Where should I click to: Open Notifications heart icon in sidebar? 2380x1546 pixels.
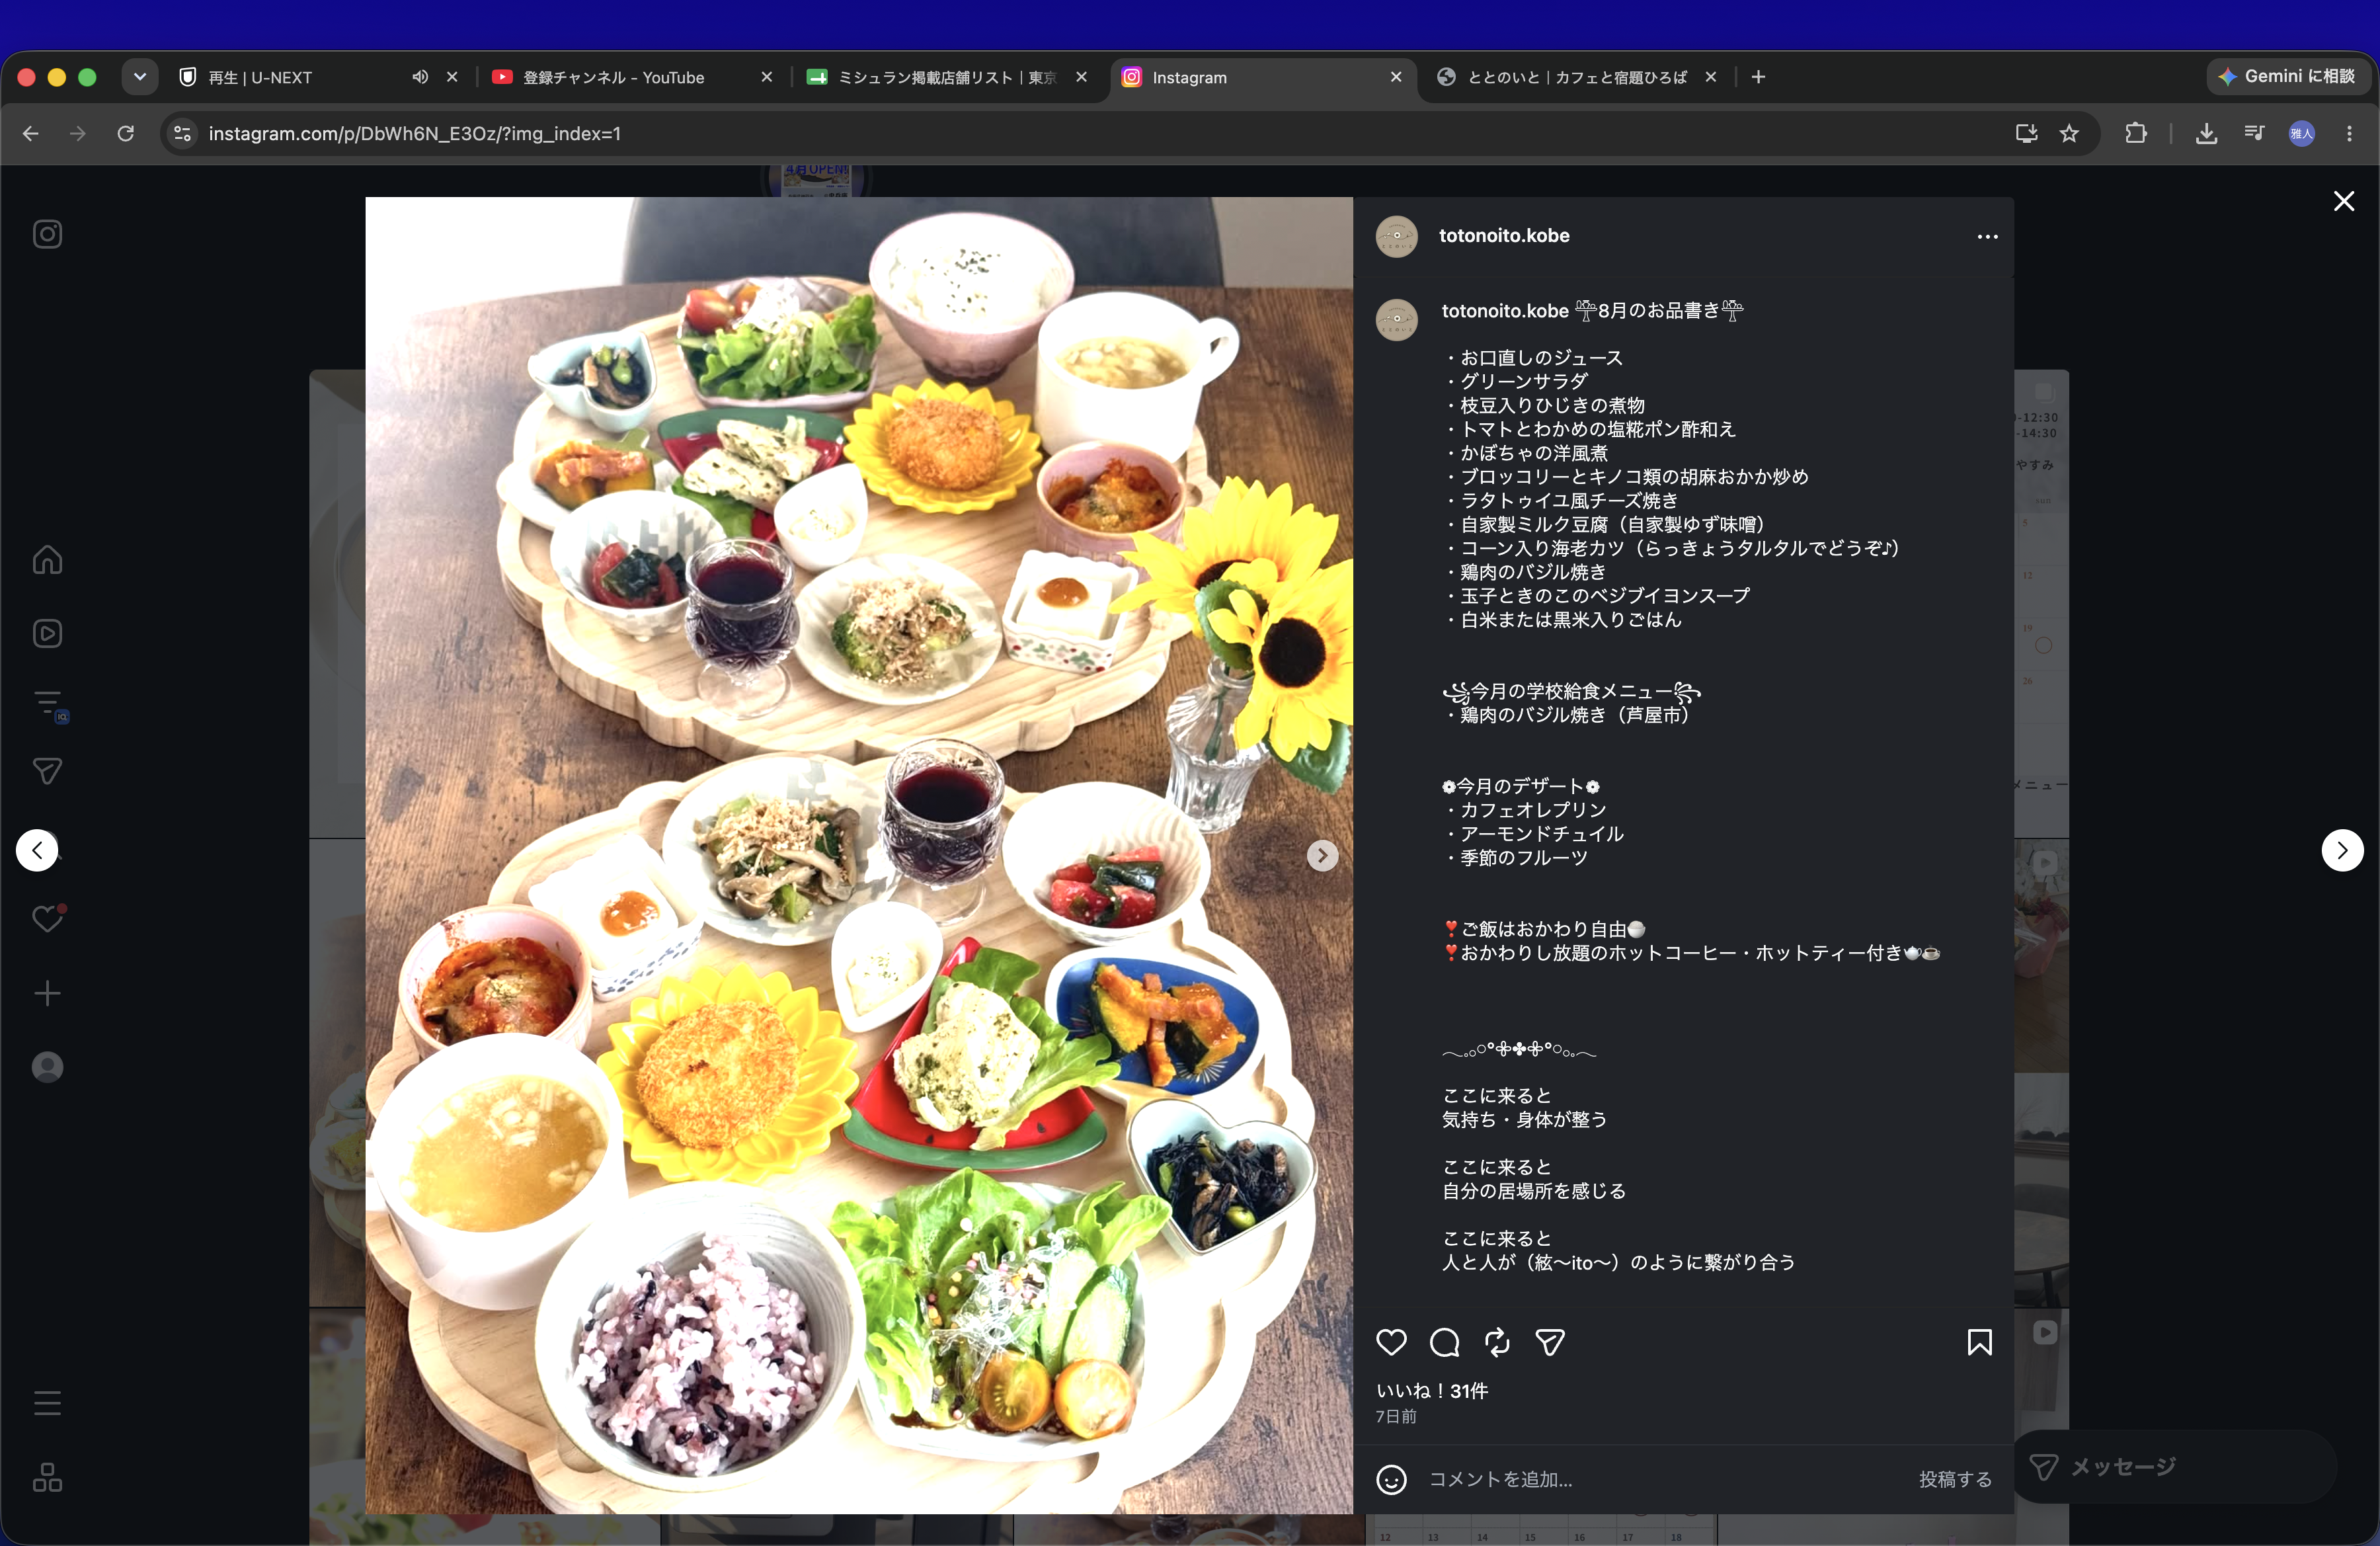47,918
